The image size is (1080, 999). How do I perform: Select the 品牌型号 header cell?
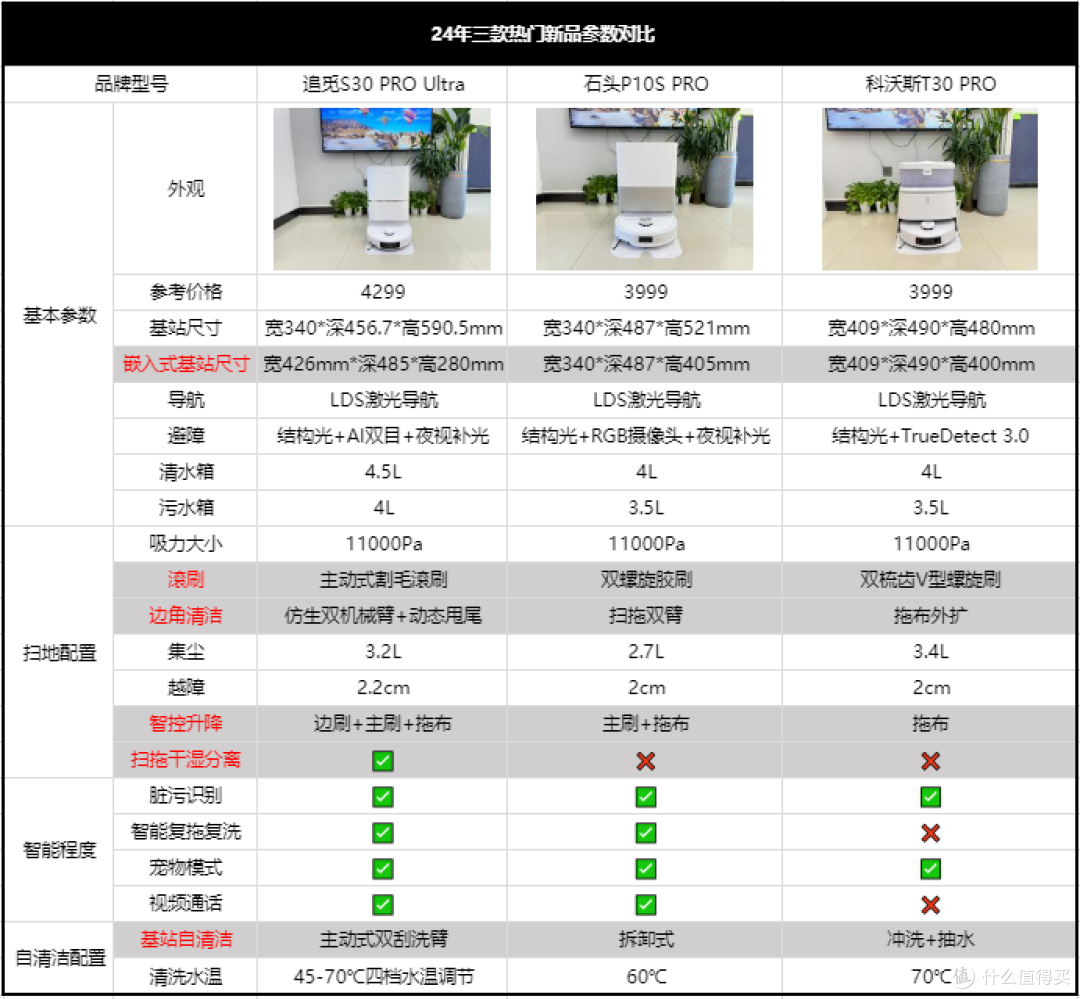coord(131,84)
